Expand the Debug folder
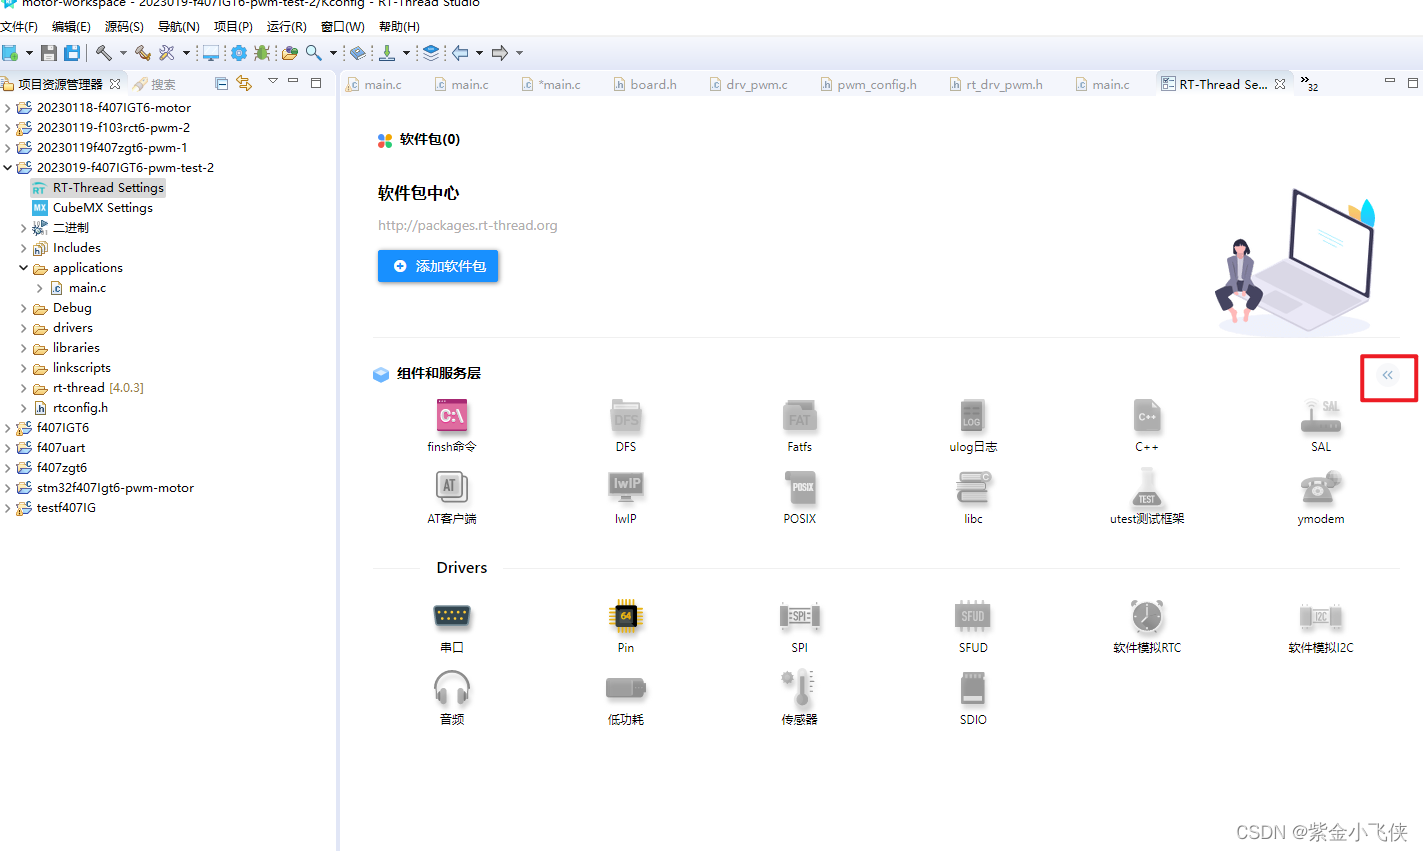 24,308
